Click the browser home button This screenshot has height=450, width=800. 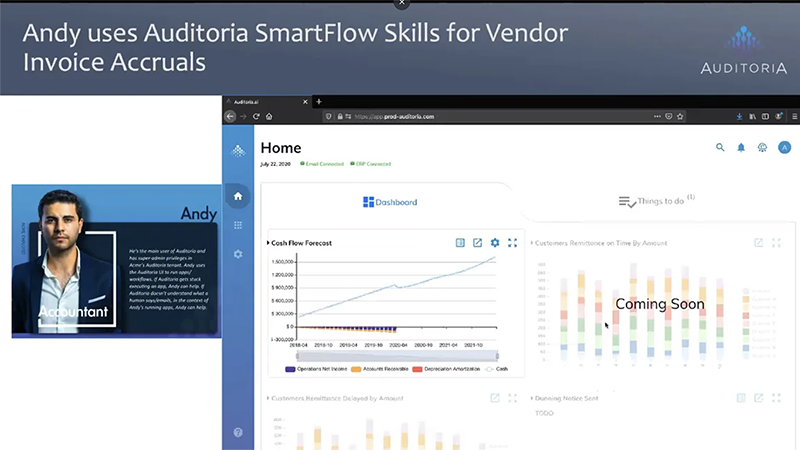click(x=269, y=116)
